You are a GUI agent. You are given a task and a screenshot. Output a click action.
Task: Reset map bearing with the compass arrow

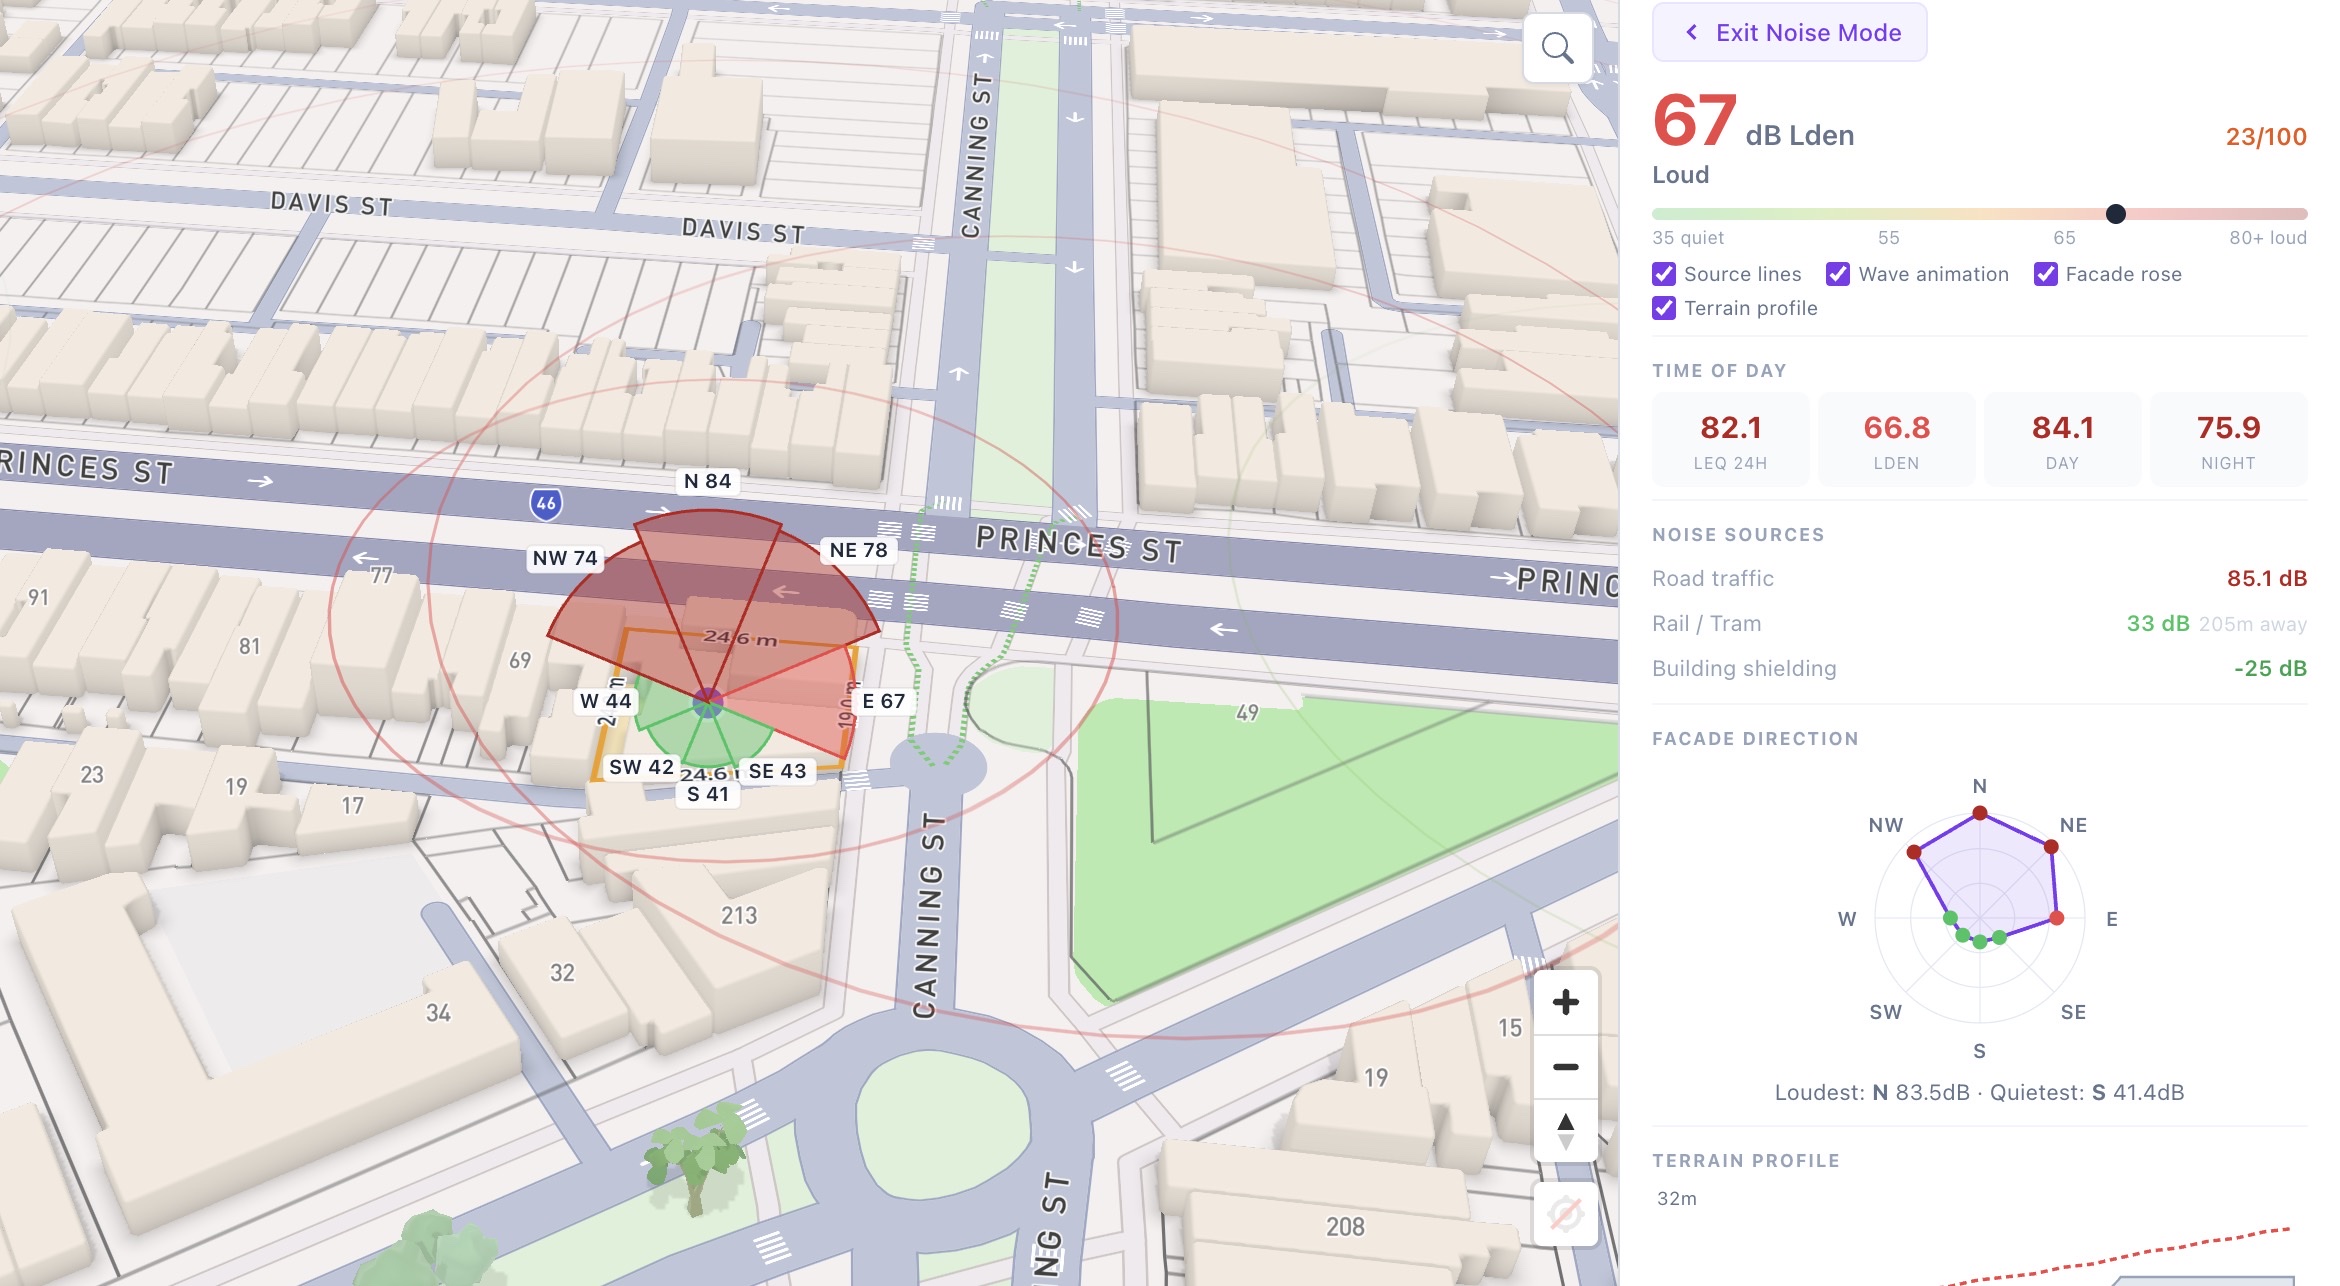1566,1131
